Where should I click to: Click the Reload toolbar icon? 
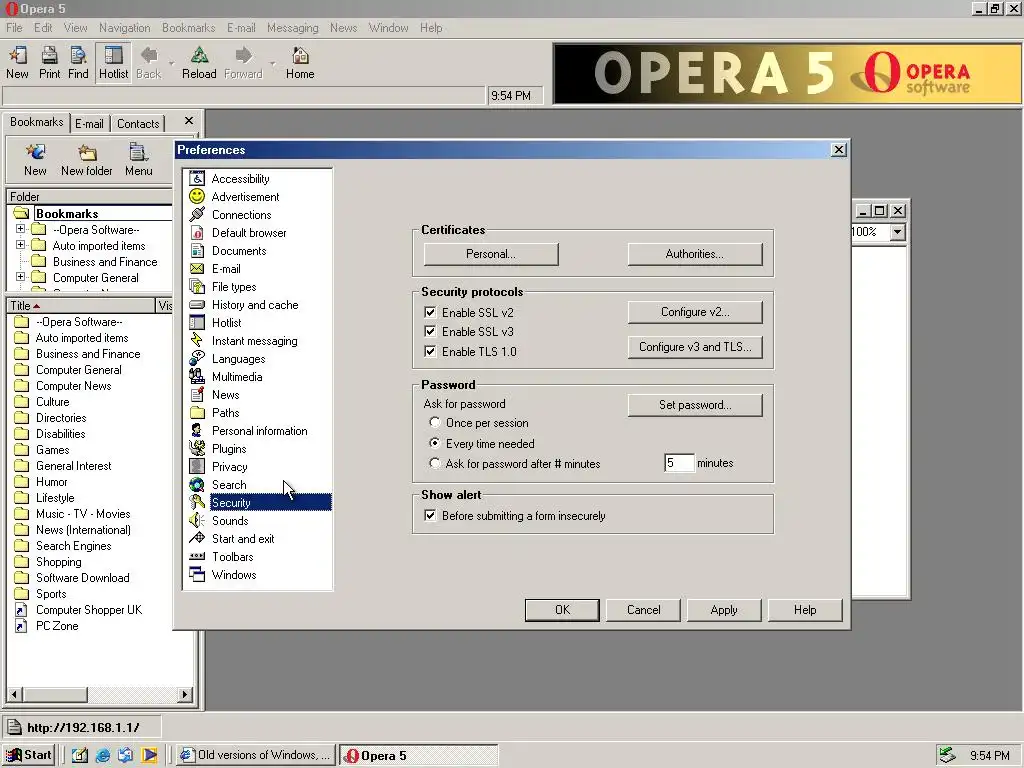[x=199, y=62]
